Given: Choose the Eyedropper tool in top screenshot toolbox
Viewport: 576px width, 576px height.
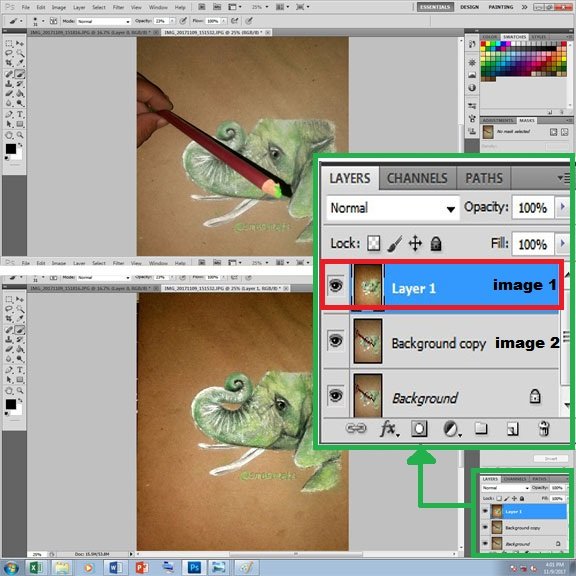Looking at the screenshot, I should point(20,63).
